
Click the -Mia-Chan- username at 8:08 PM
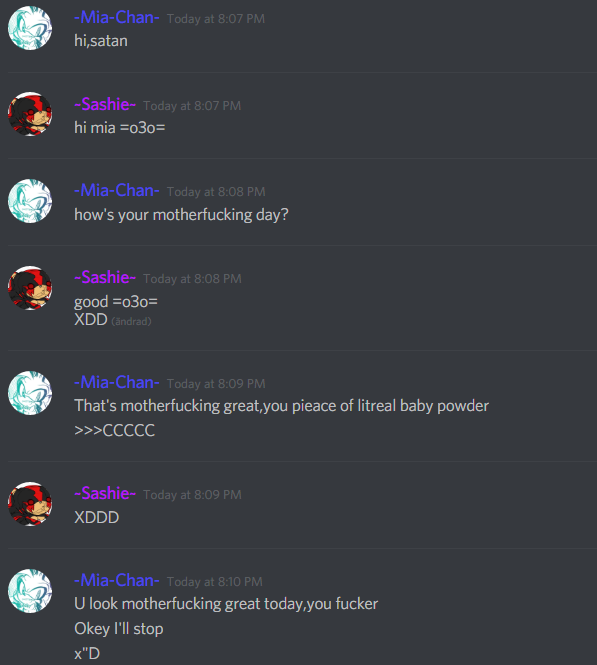pyautogui.click(x=117, y=190)
